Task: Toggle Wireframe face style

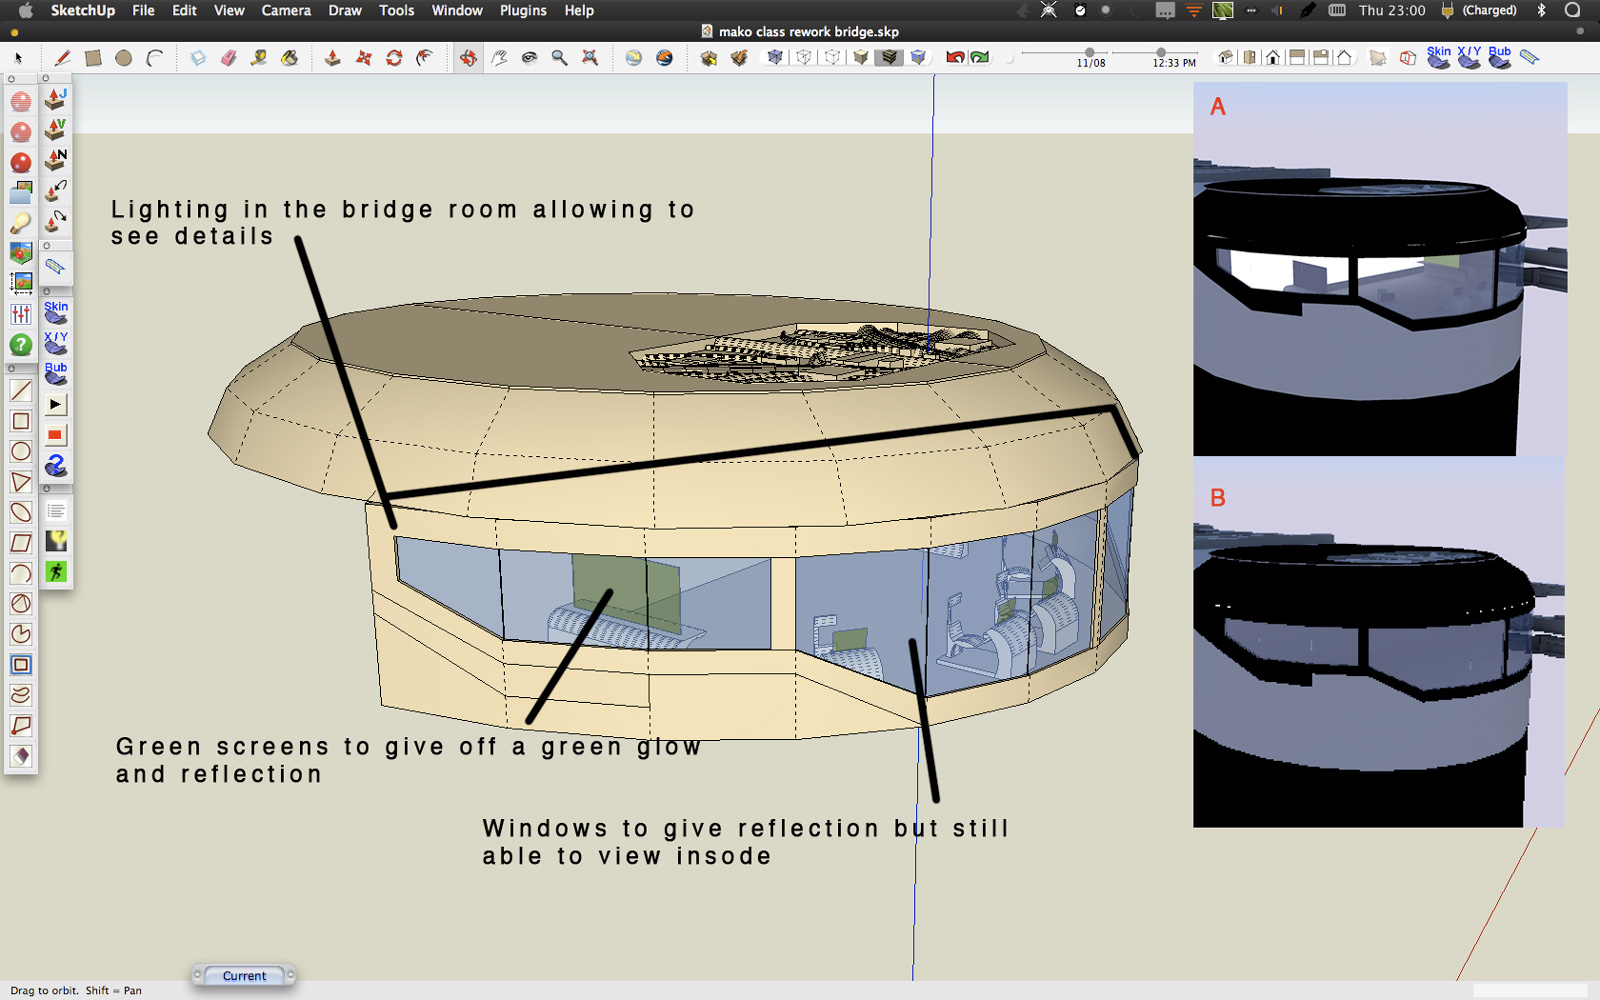Action: click(x=804, y=58)
